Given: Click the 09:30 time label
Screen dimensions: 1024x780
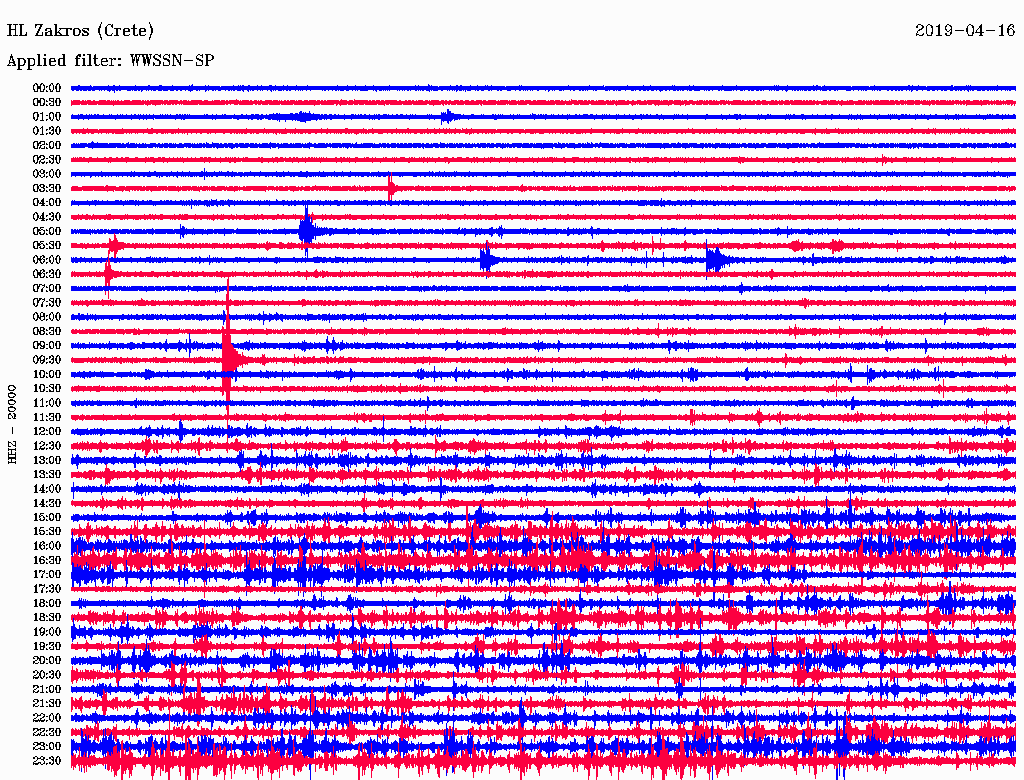Looking at the screenshot, I should 47,360.
